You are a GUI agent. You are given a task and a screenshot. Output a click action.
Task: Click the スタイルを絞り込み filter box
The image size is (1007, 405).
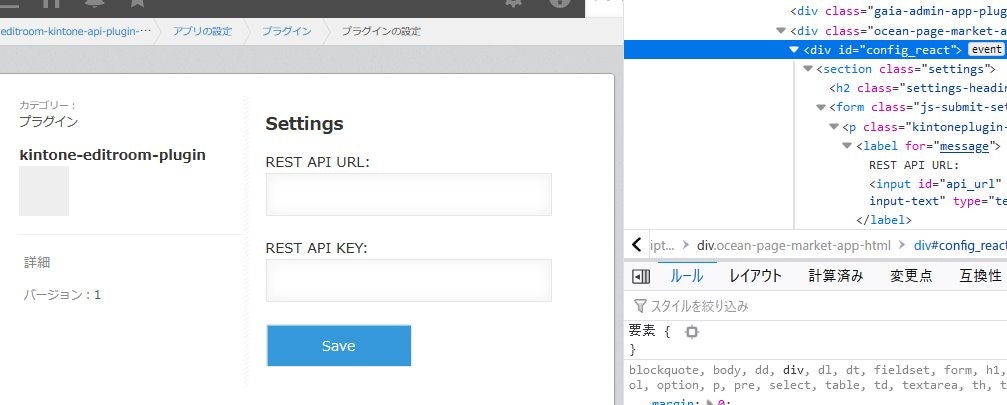click(816, 306)
